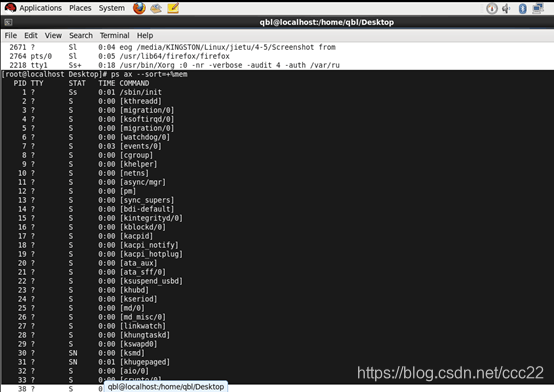The image size is (554, 392).
Task: Open the terminal Search menu
Action: pyautogui.click(x=81, y=35)
